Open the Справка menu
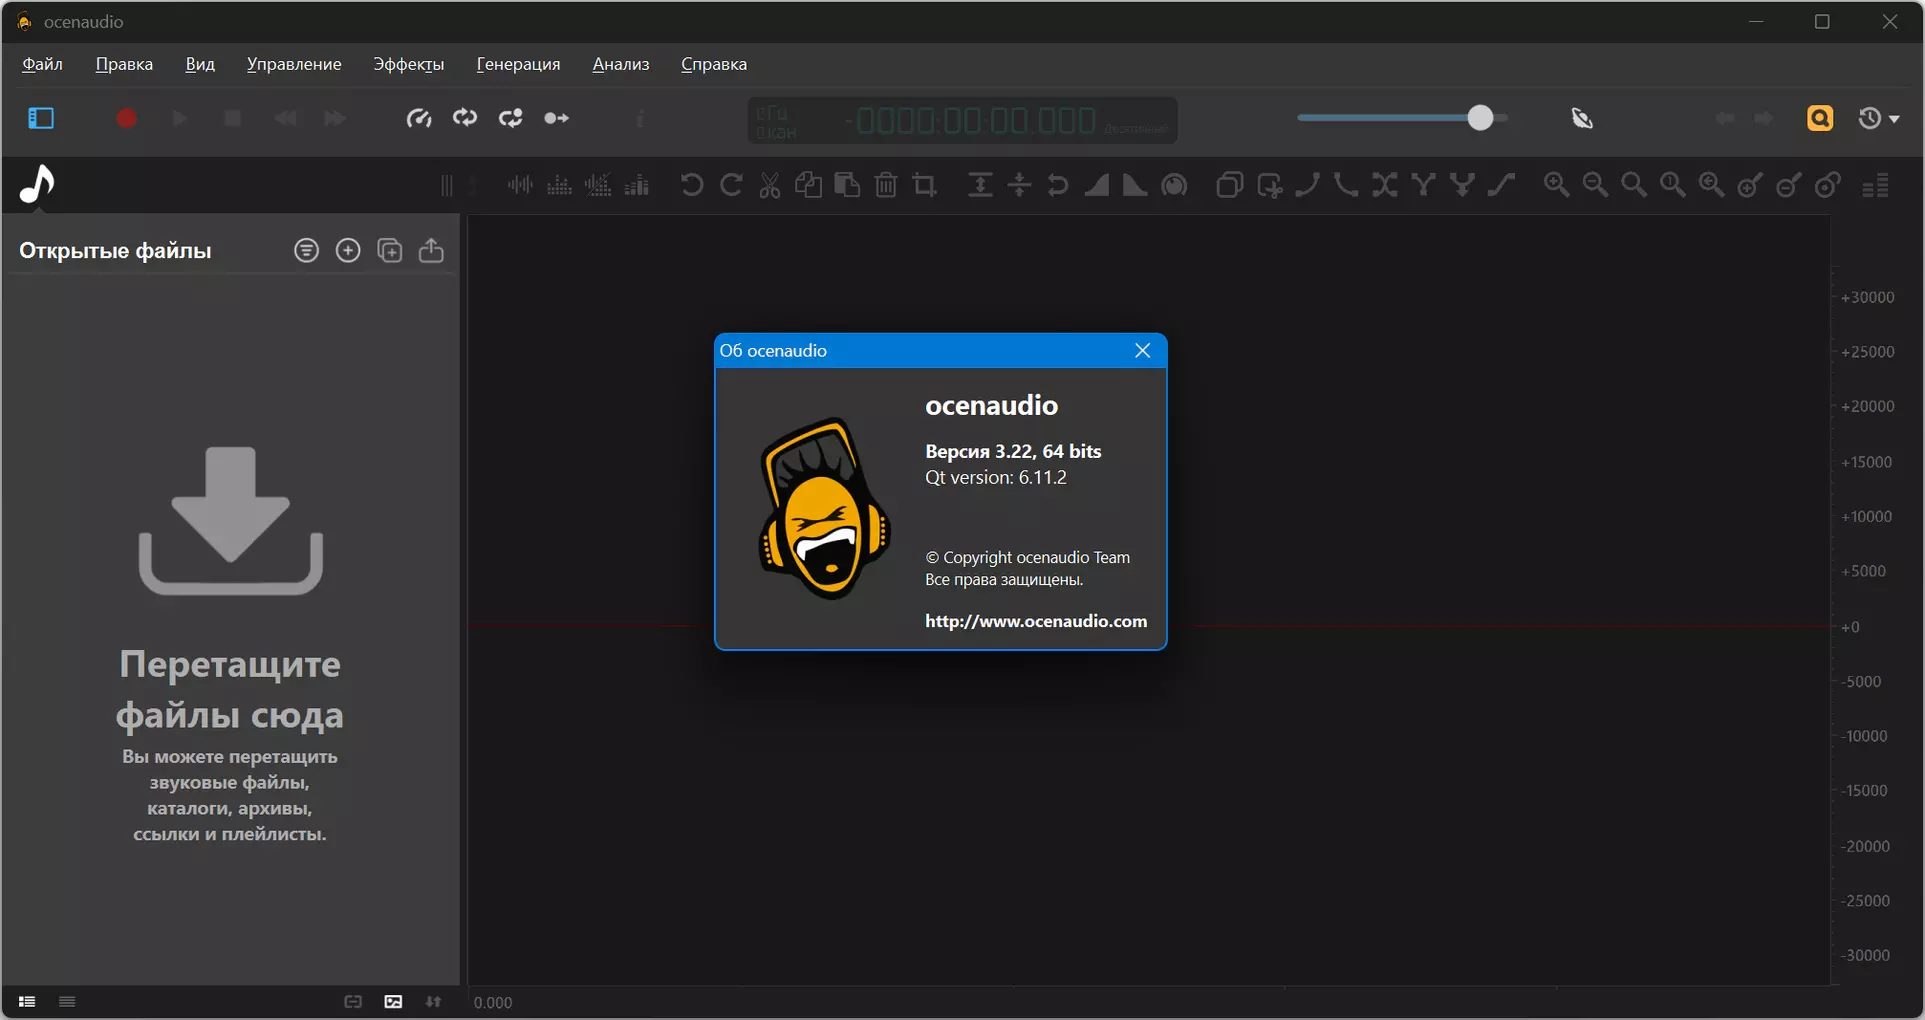This screenshot has width=1925, height=1020. [x=714, y=64]
